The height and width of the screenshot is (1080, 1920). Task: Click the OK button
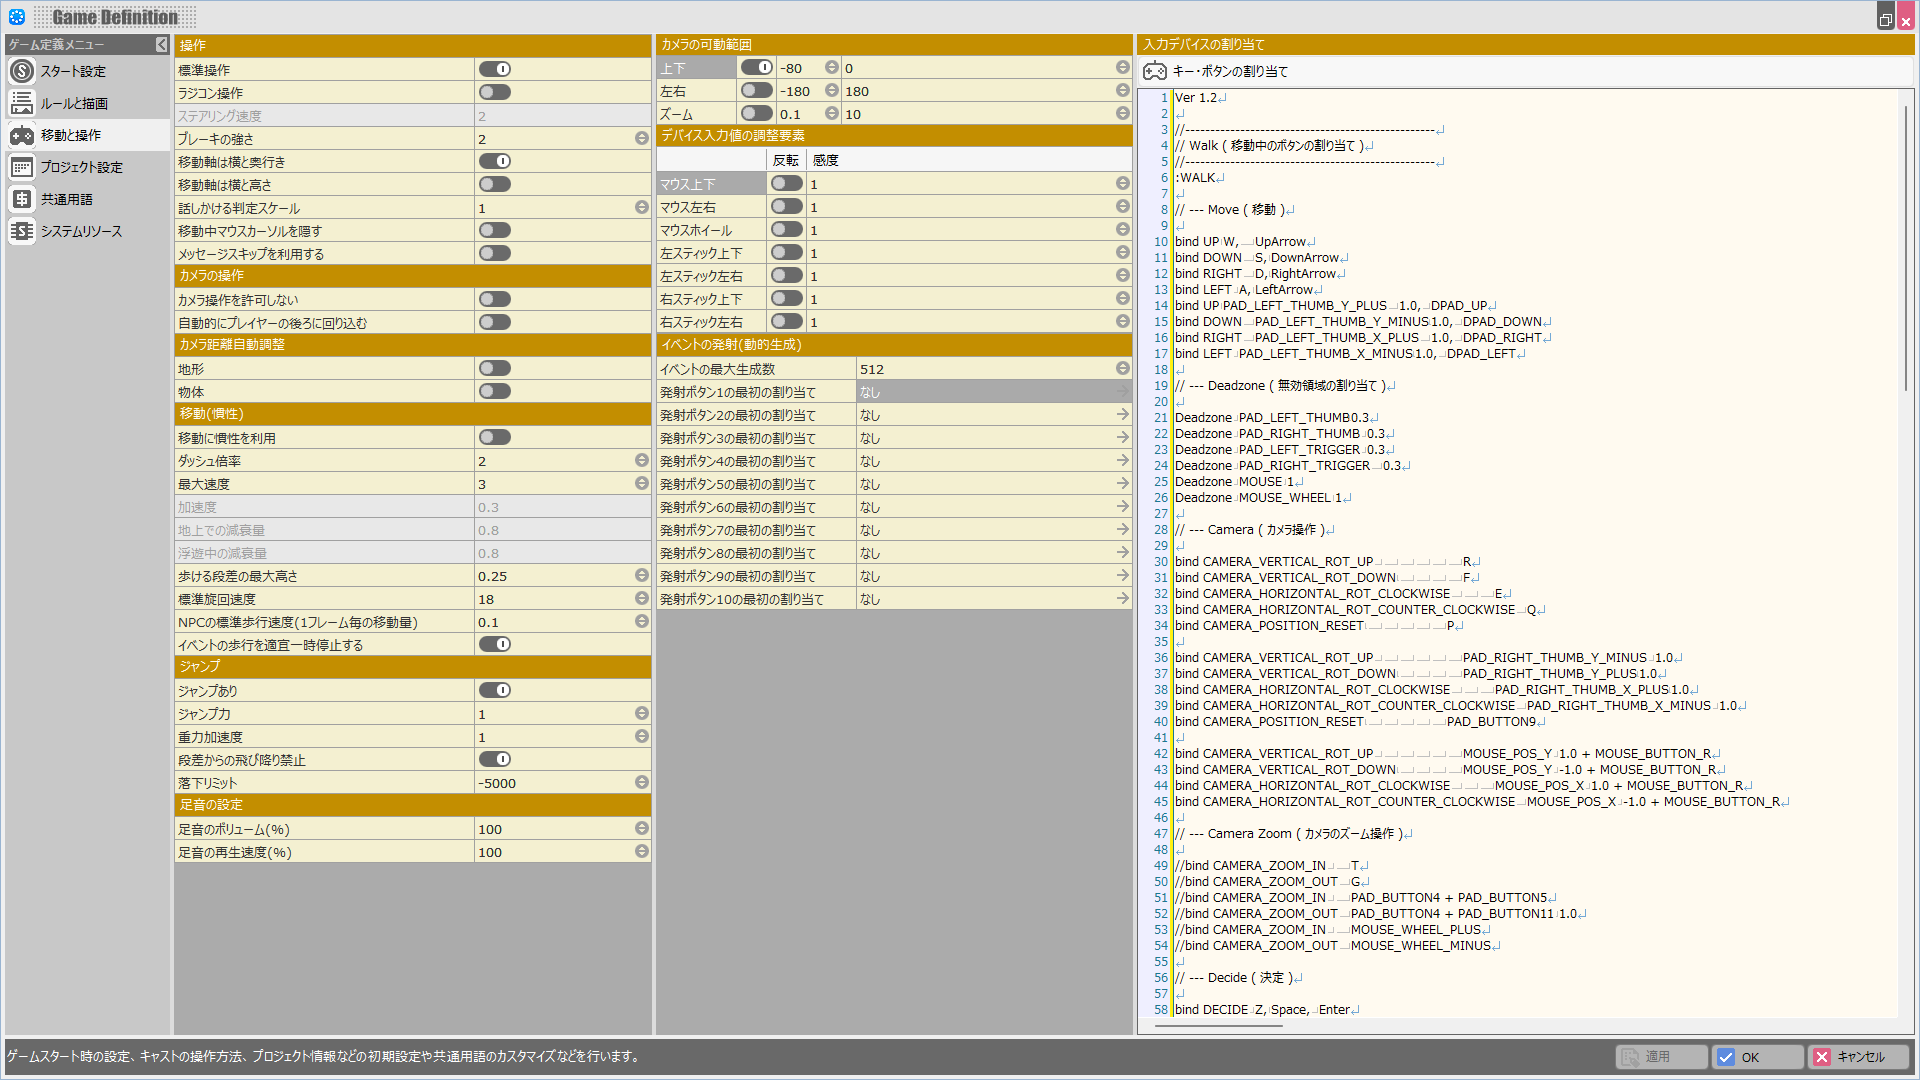click(1758, 1057)
